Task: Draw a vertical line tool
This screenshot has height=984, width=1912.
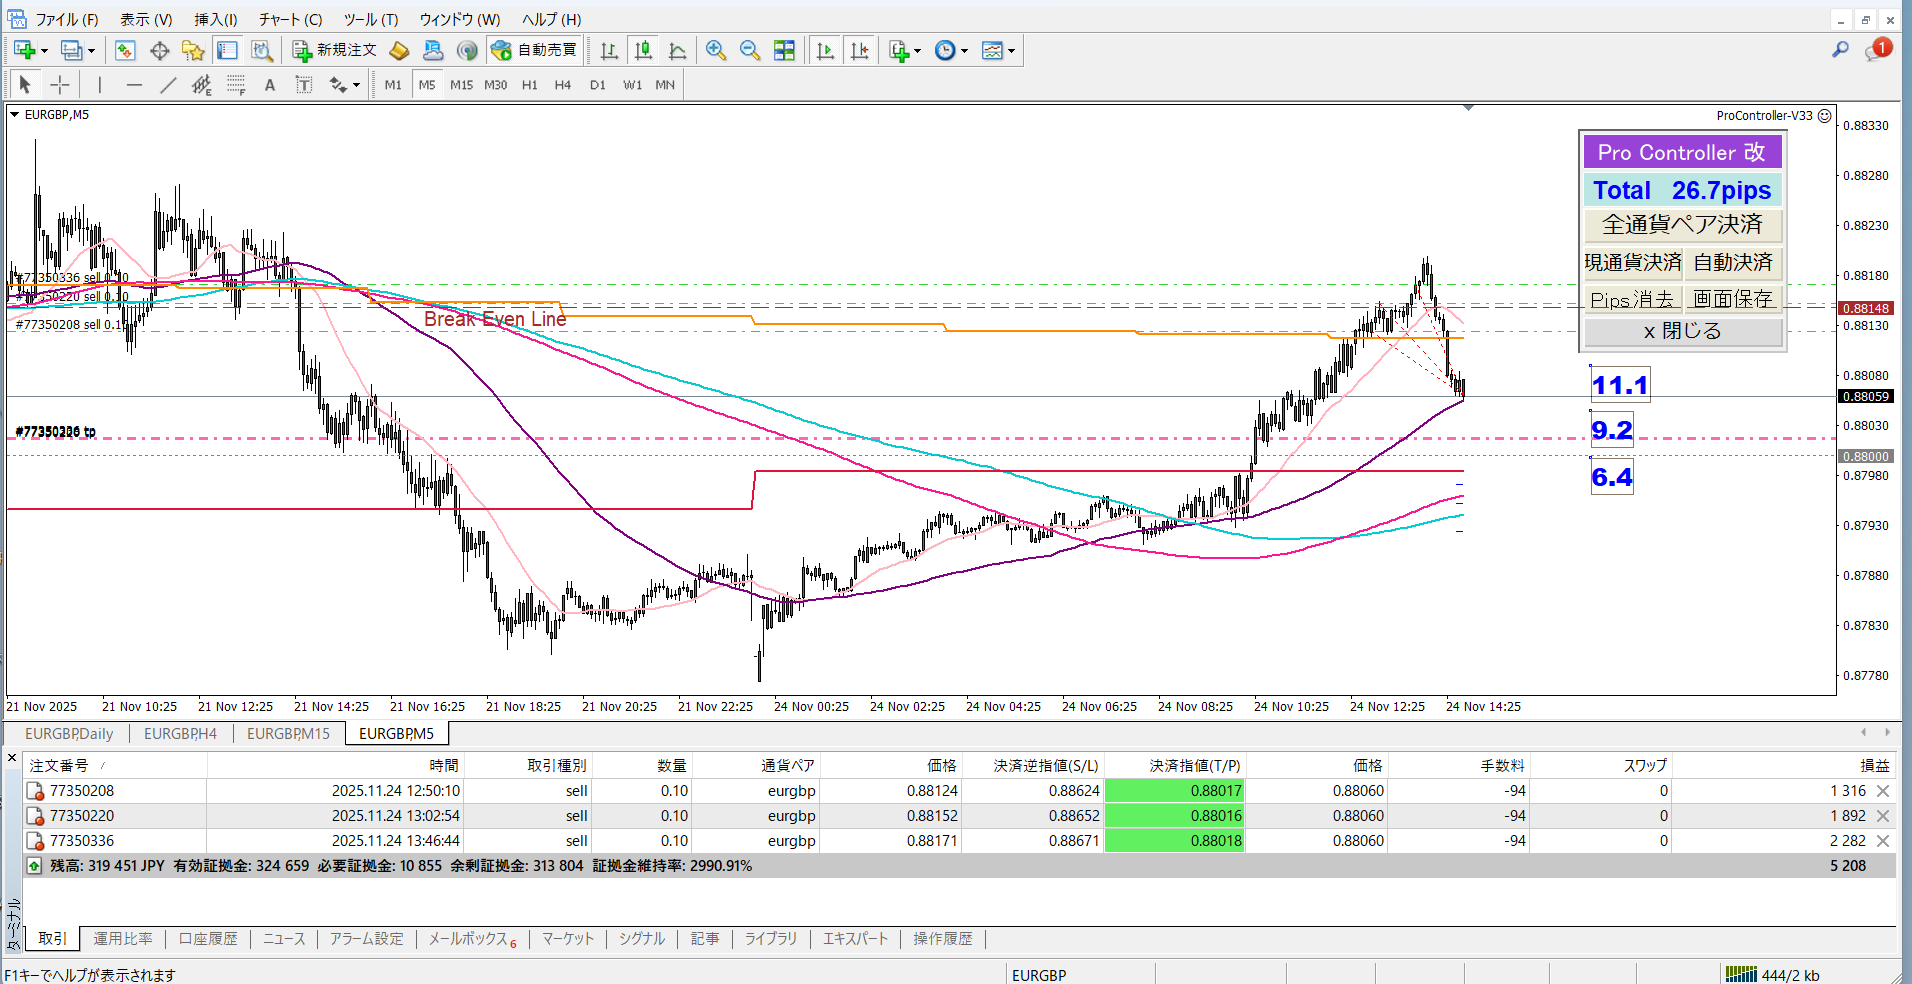Action: (99, 85)
